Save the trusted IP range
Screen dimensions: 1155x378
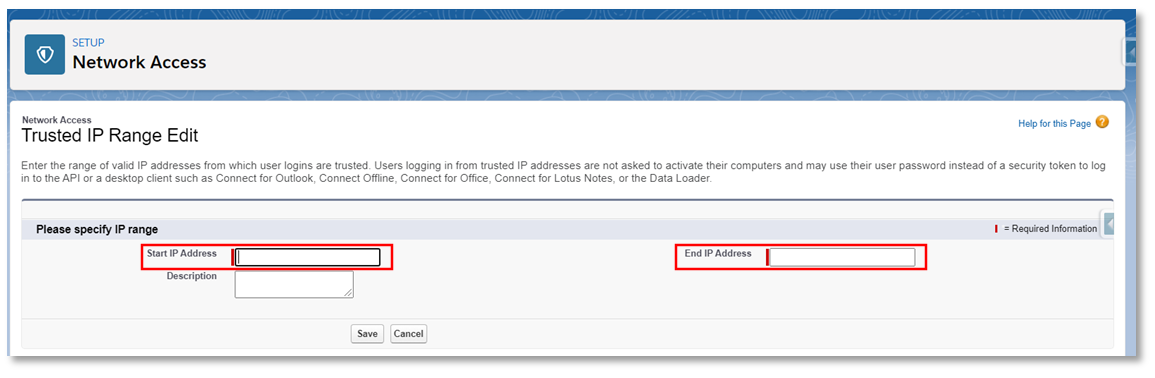[367, 334]
